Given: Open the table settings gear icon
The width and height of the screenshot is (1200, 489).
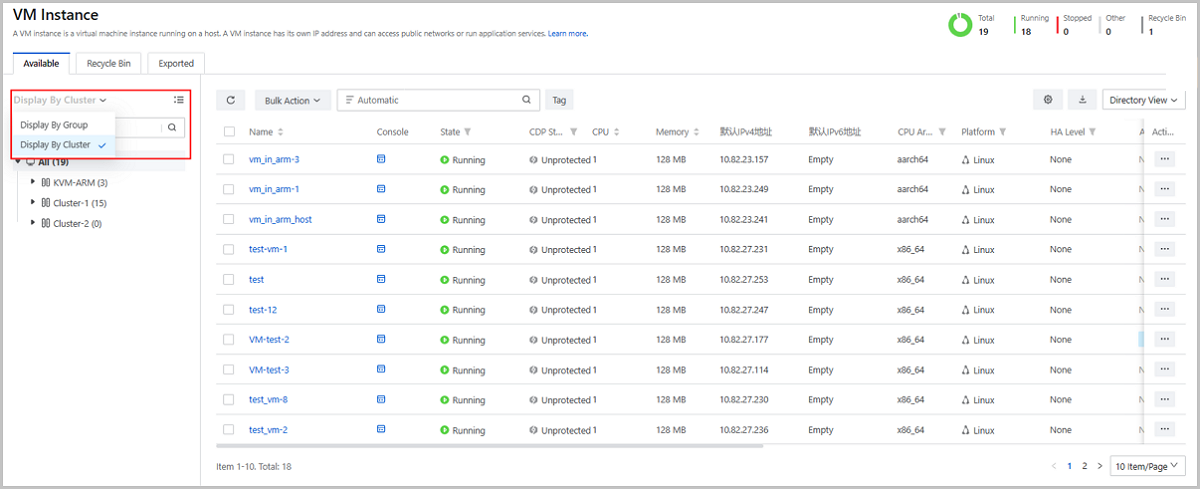Looking at the screenshot, I should (x=1048, y=100).
